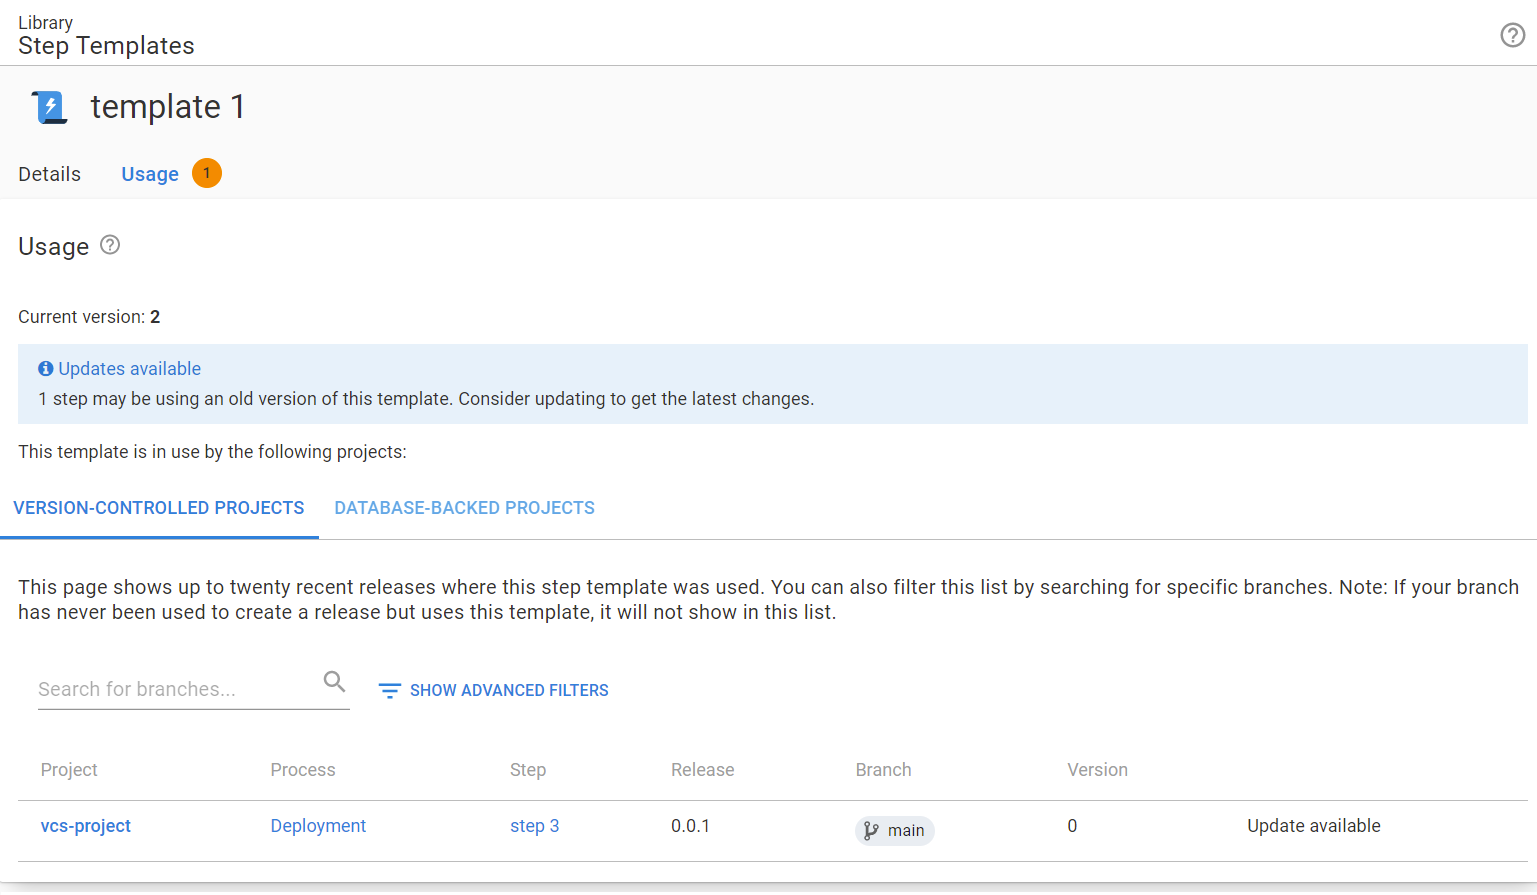The image size is (1537, 895).
Task: Click the info icon in the updates banner
Action: 46,368
